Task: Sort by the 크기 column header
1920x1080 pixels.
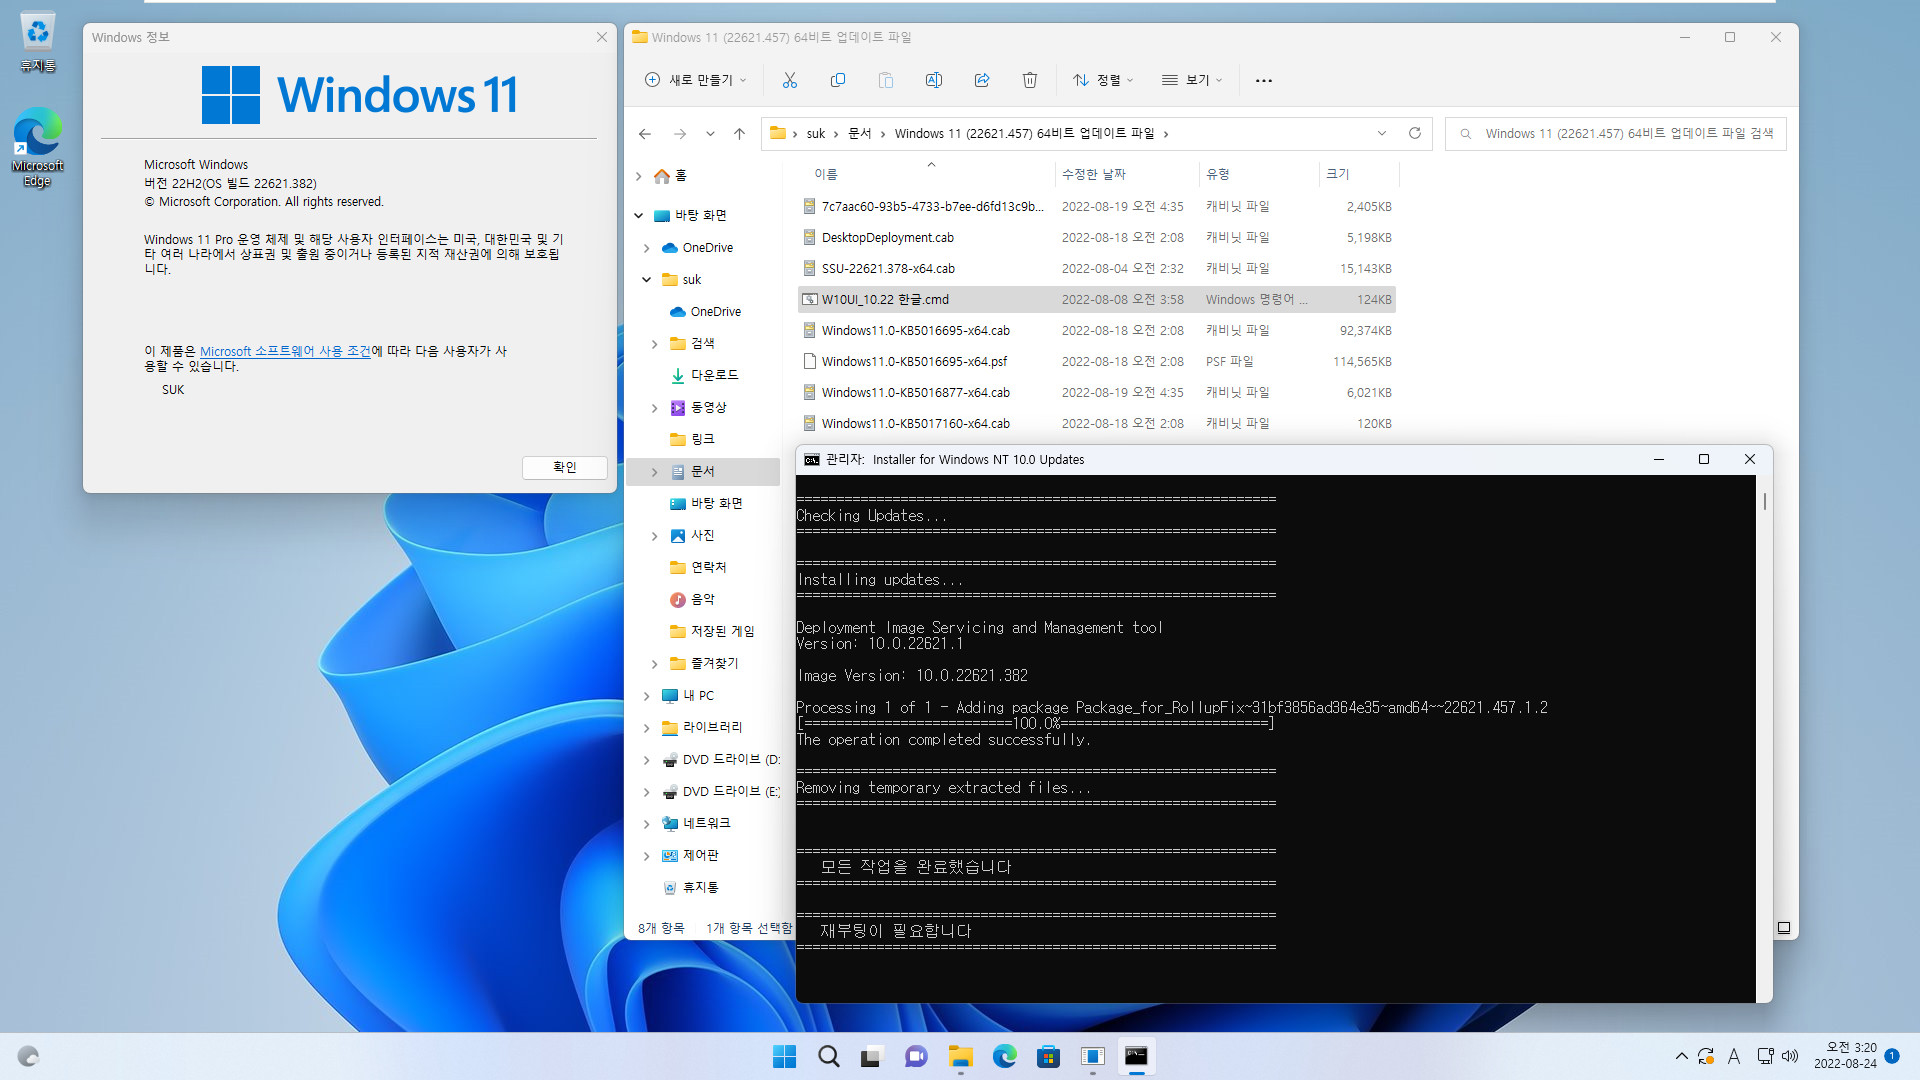Action: pyautogui.click(x=1338, y=174)
